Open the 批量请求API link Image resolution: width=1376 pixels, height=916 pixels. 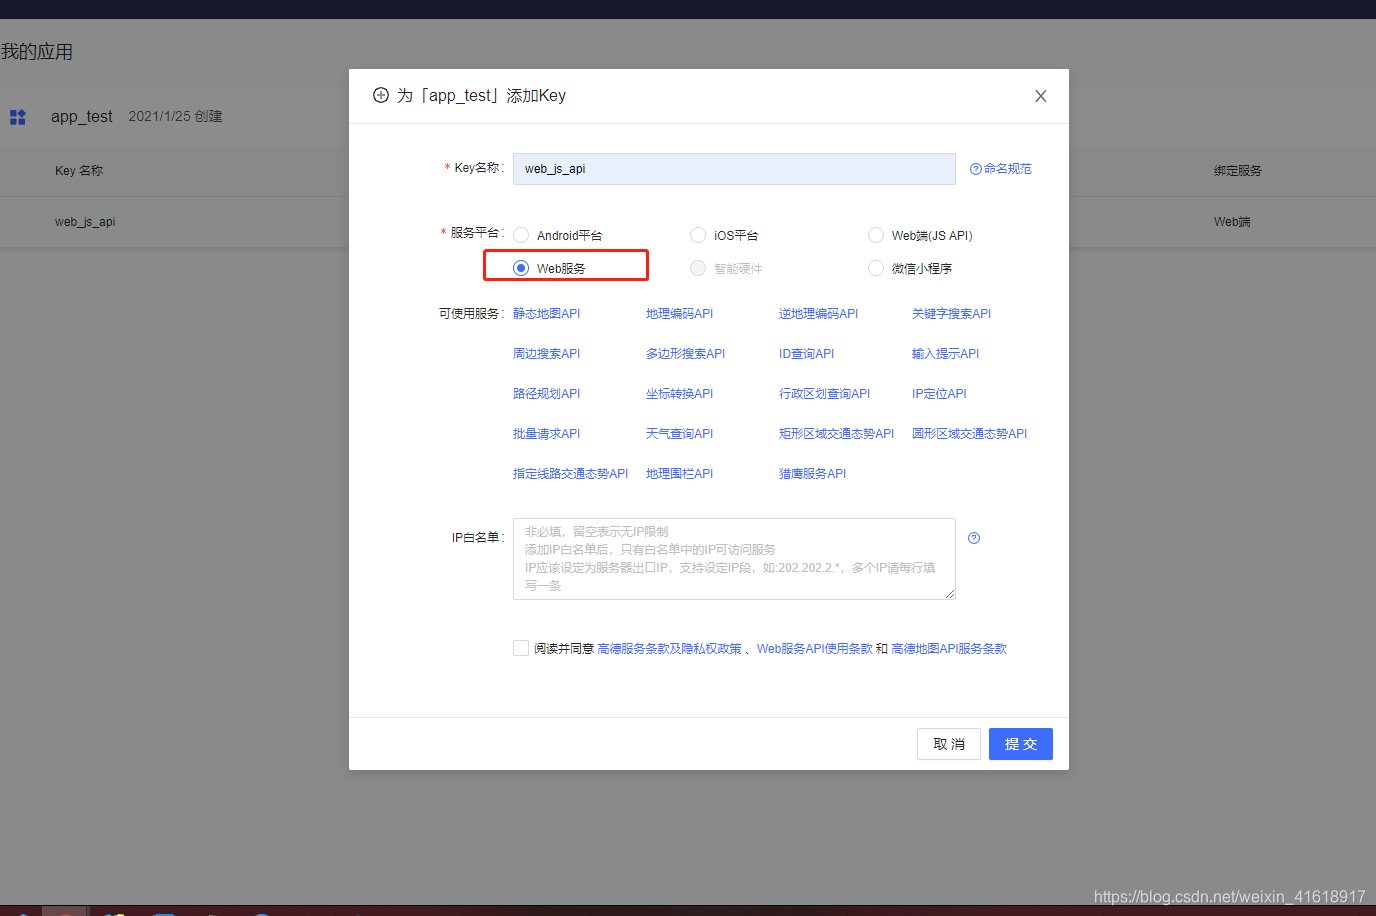tap(546, 434)
